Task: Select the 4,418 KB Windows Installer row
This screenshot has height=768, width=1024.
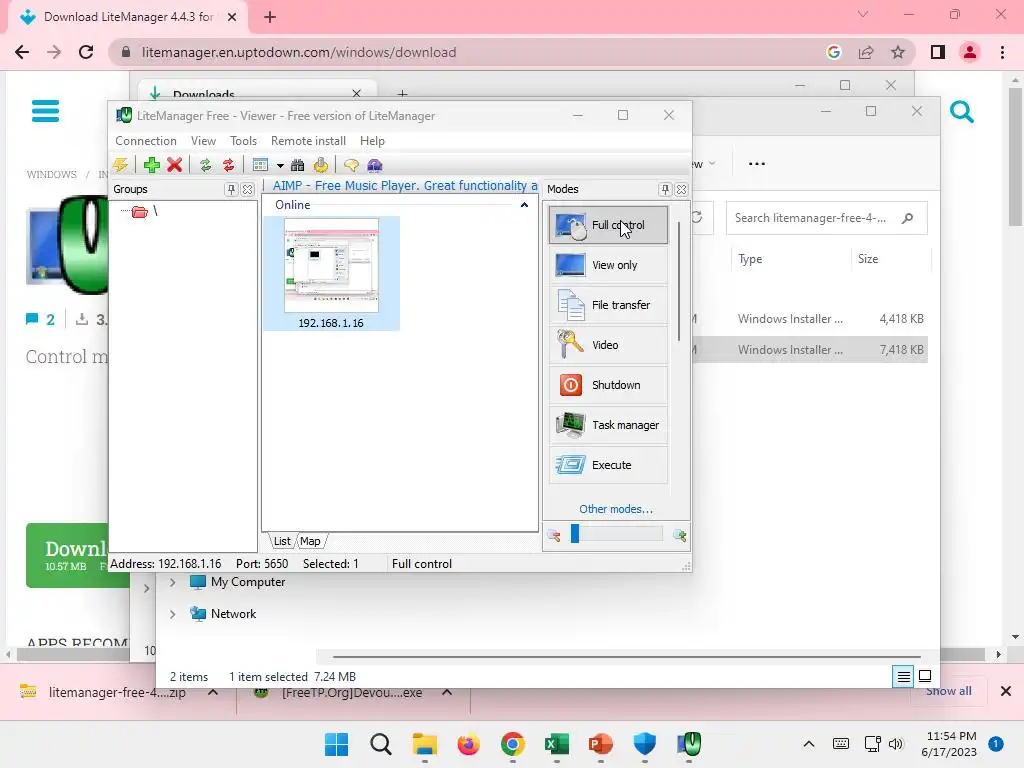Action: tap(810, 319)
